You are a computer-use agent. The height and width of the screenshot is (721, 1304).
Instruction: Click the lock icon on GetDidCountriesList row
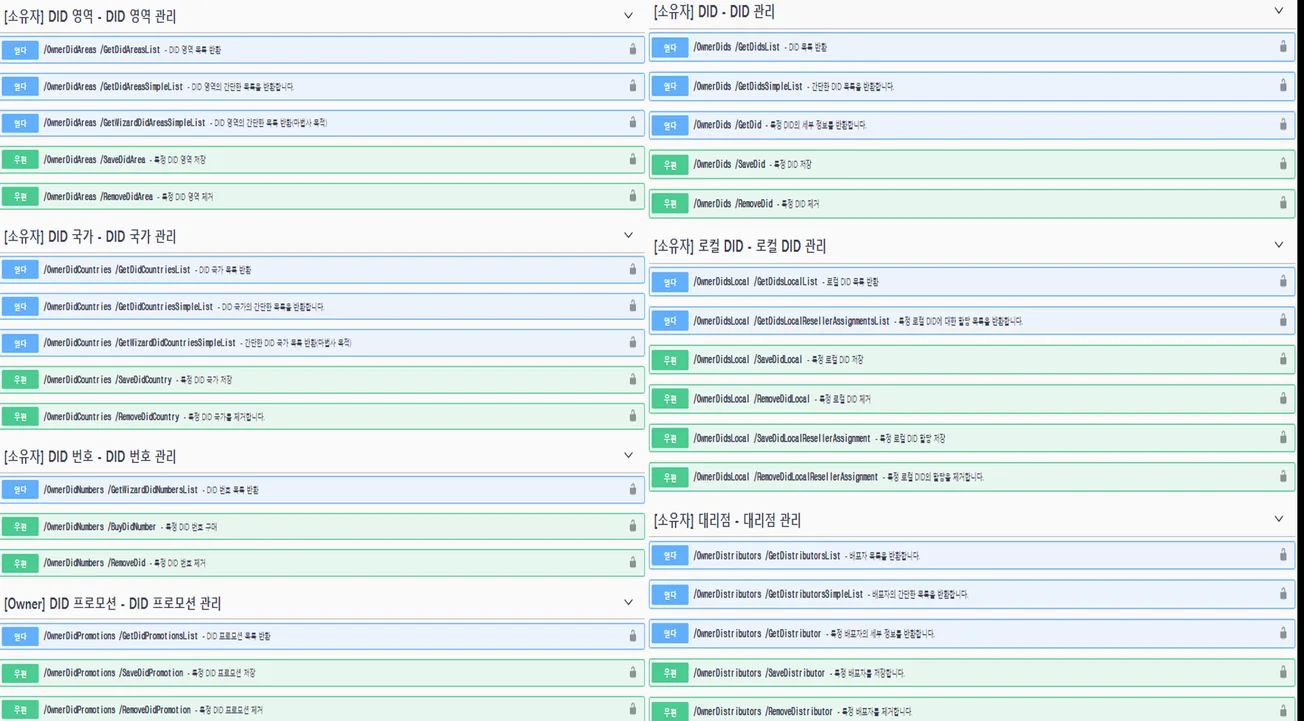tap(632, 269)
